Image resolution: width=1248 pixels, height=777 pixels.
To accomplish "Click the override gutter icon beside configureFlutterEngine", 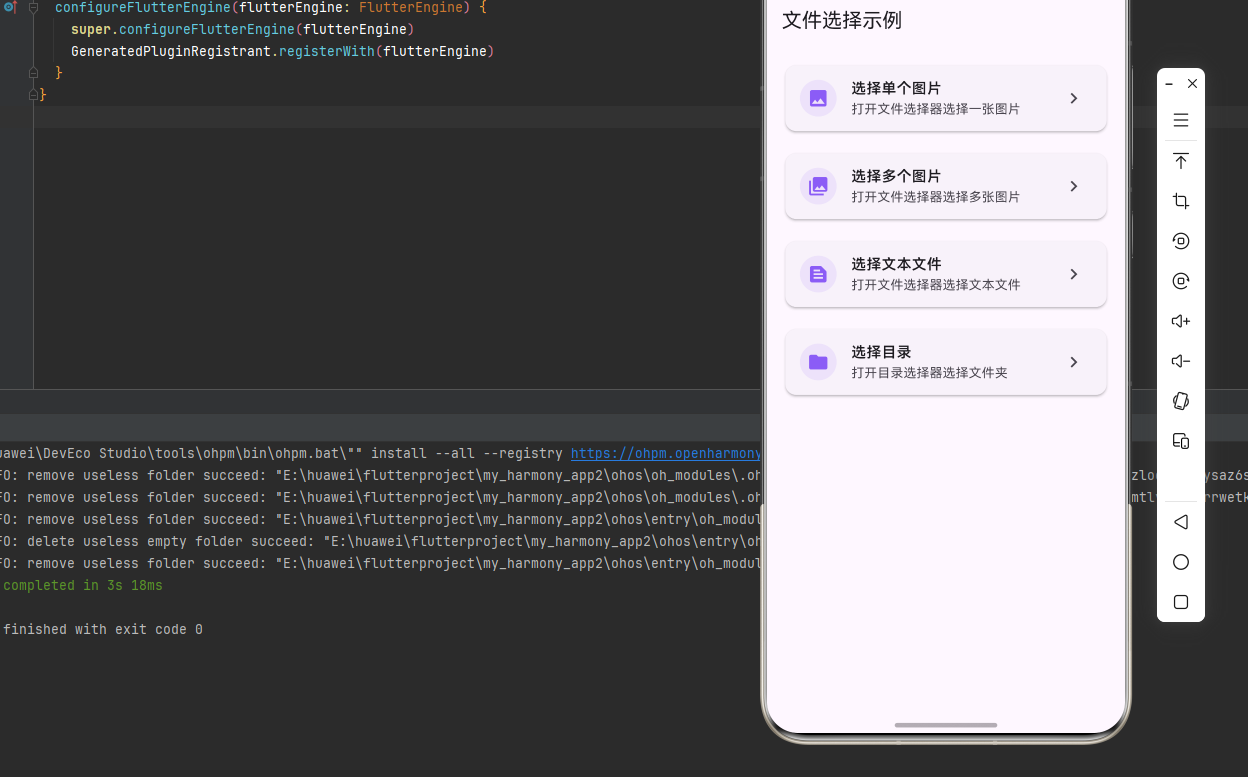I will point(9,7).
